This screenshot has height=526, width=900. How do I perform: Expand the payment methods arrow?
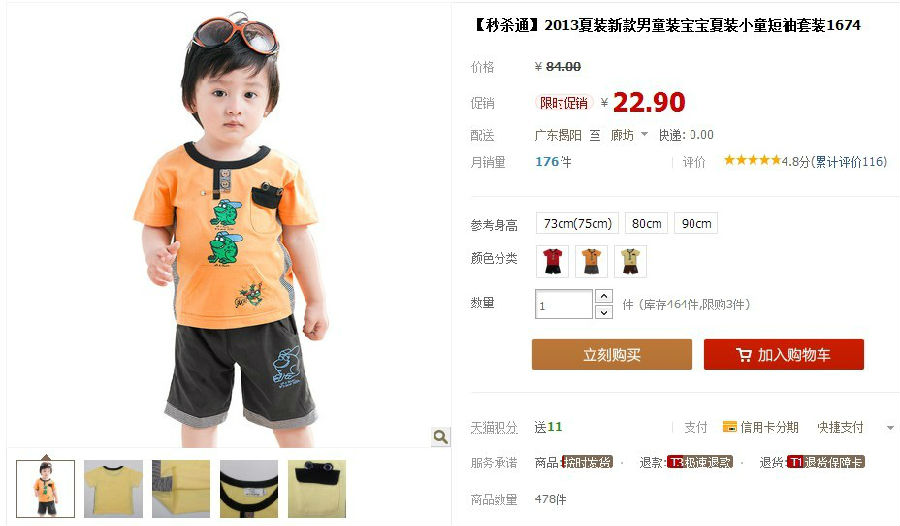(890, 428)
